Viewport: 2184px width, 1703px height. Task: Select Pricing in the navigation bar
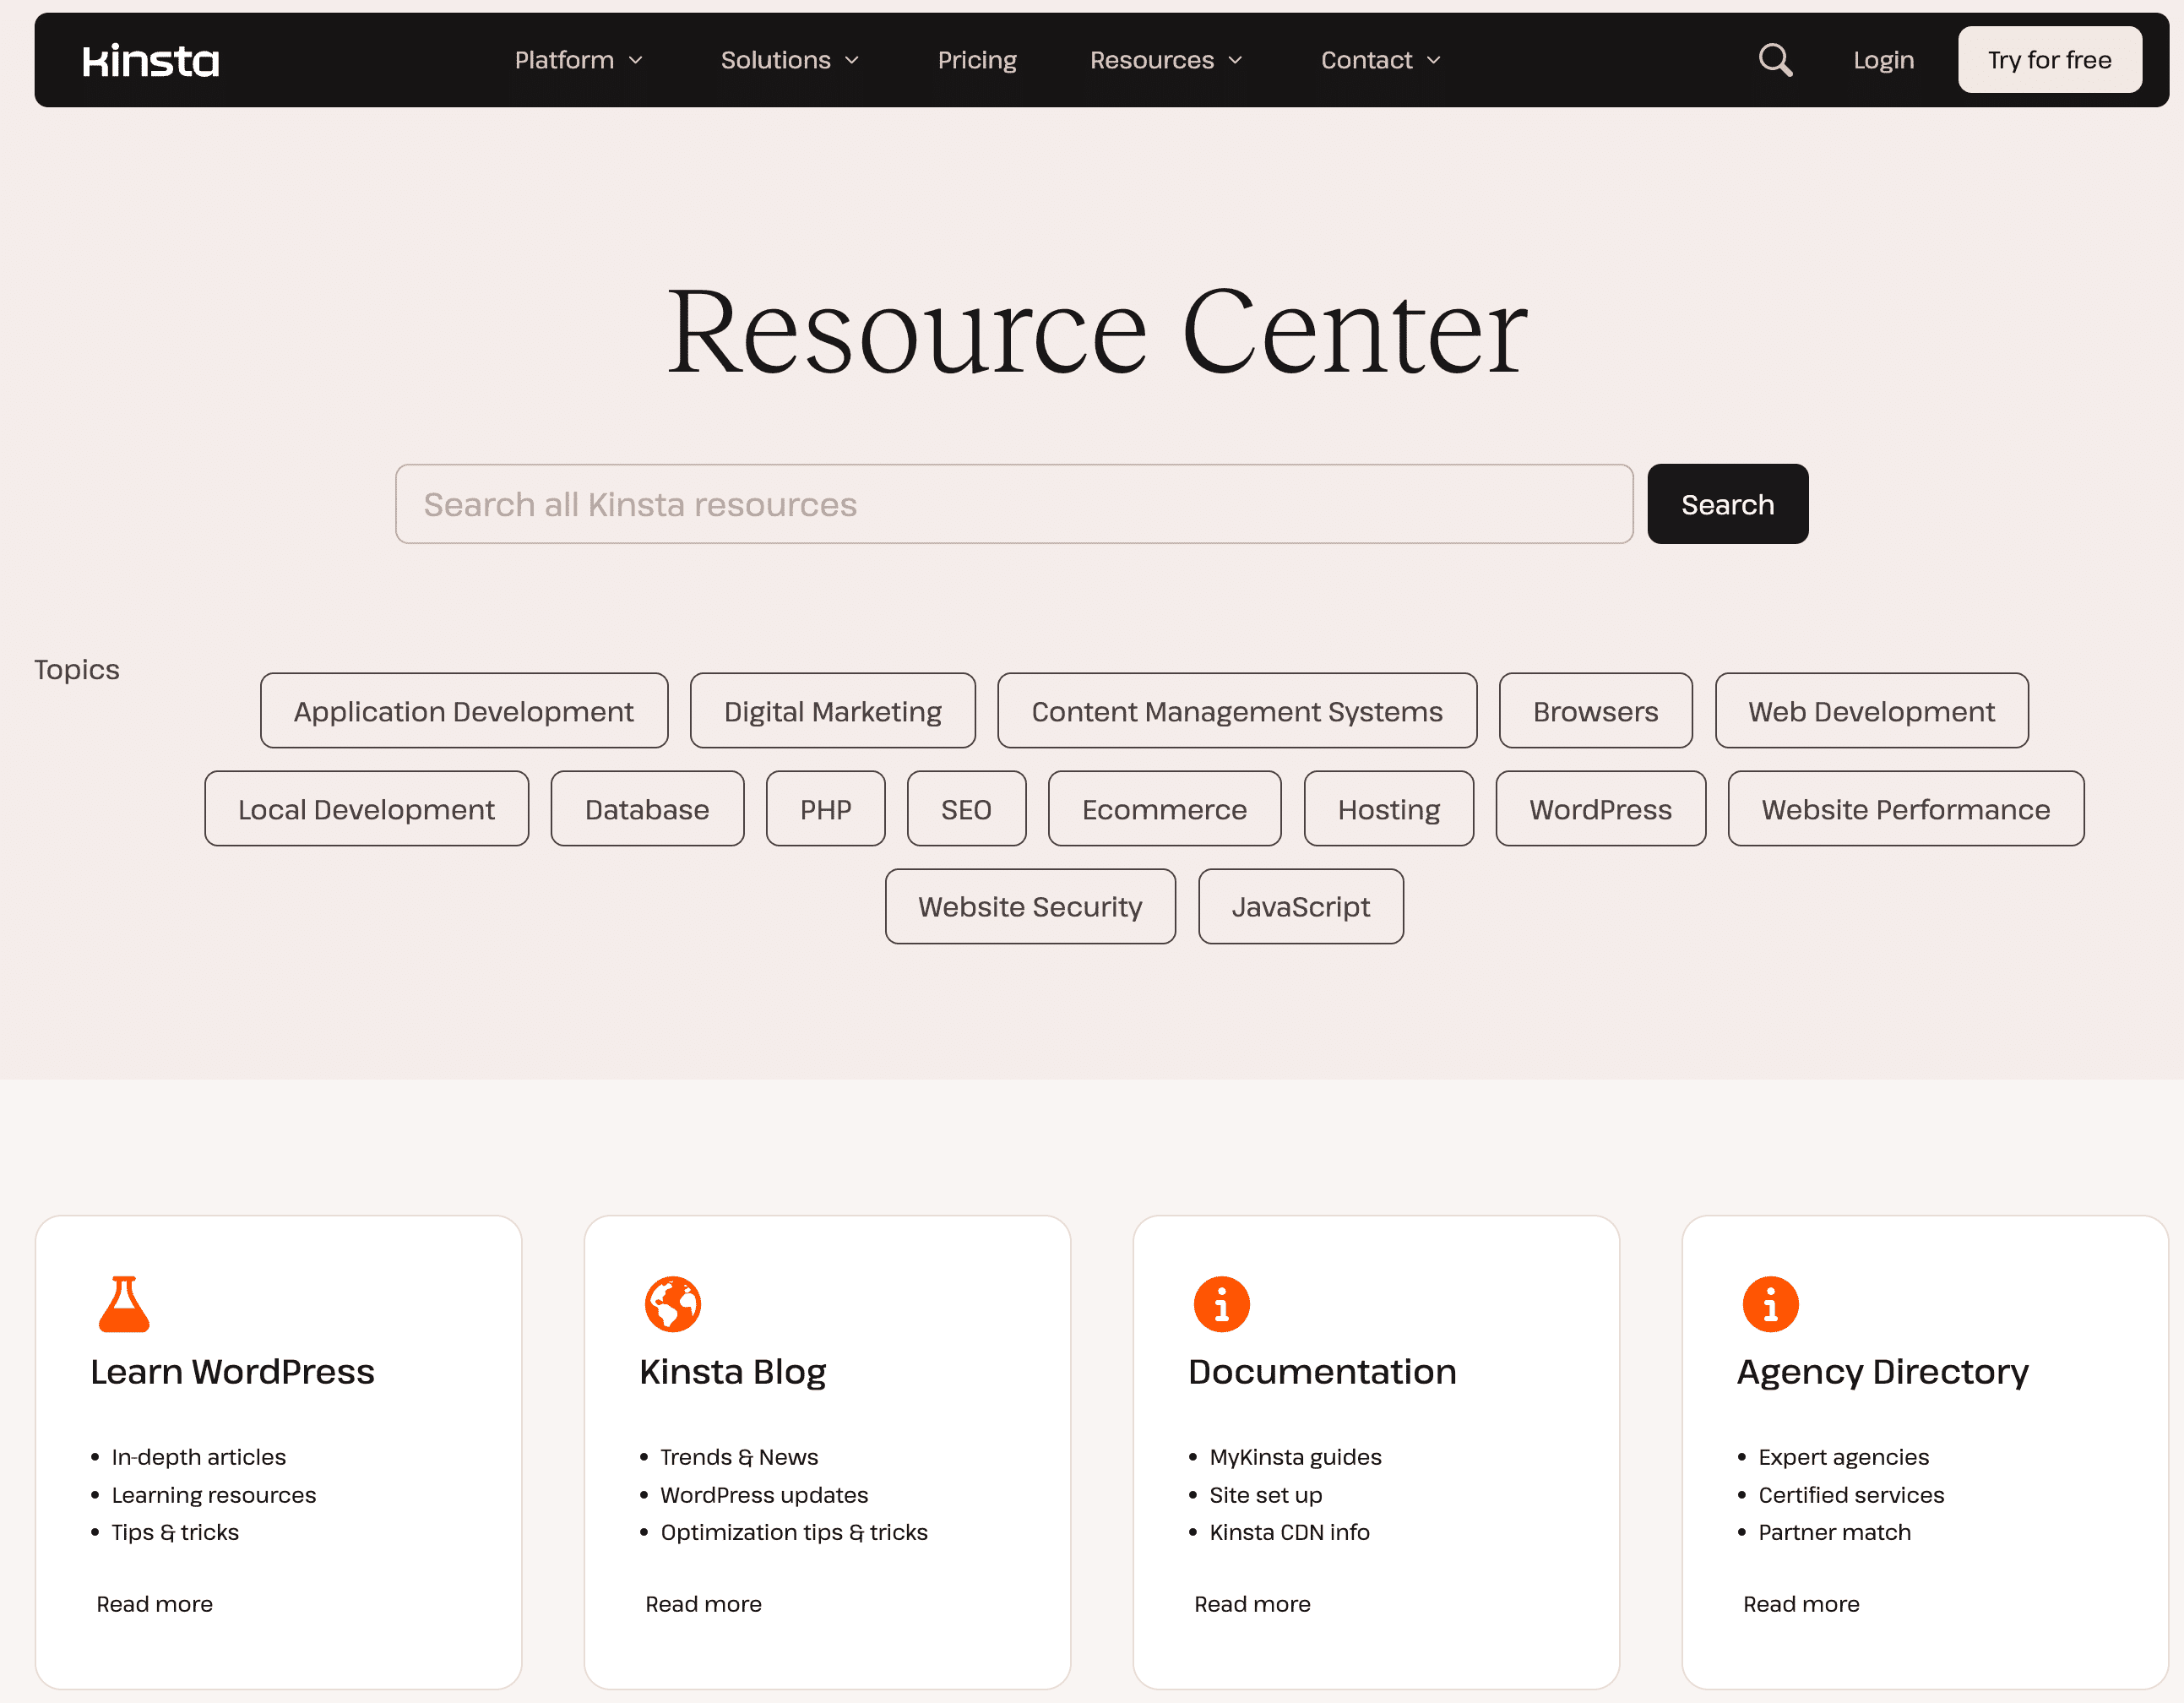click(977, 60)
